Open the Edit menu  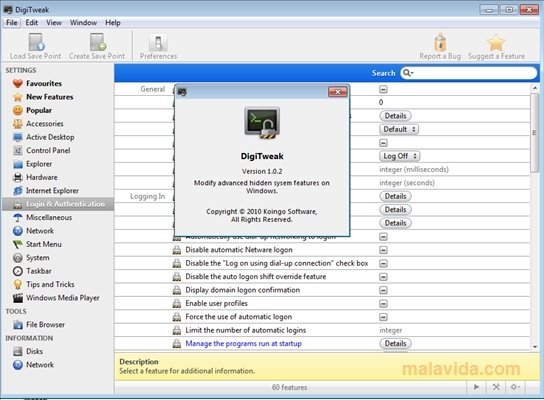point(32,23)
